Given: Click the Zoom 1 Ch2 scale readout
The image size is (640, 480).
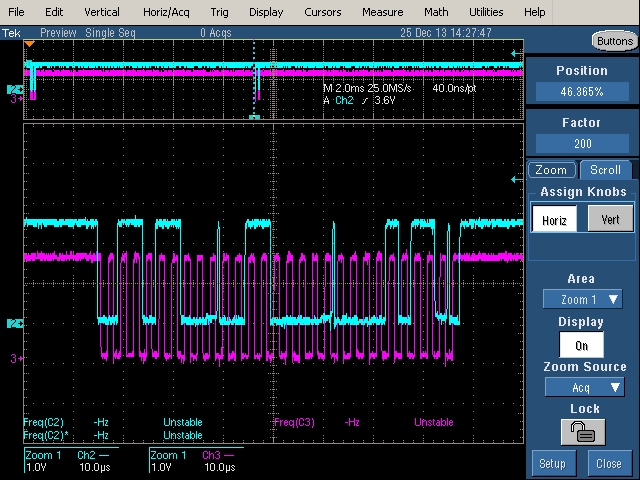Looking at the screenshot, I should 71,461.
